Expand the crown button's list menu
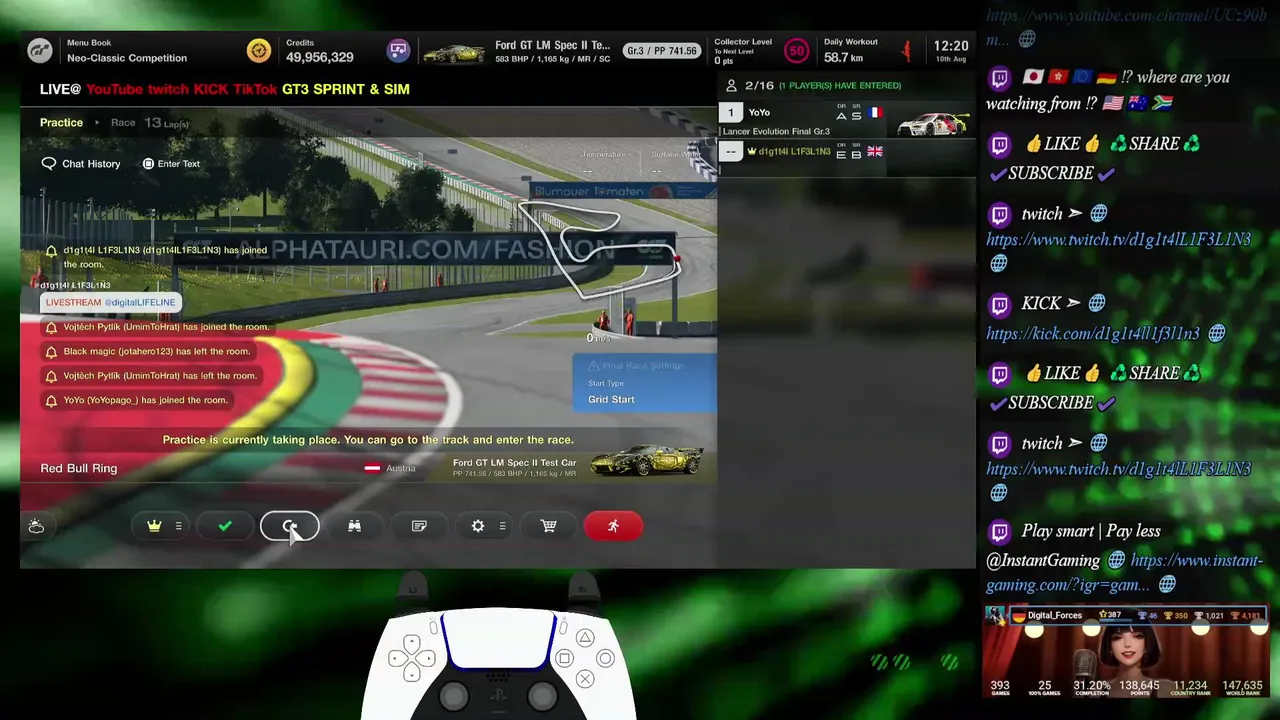 pyautogui.click(x=179, y=526)
